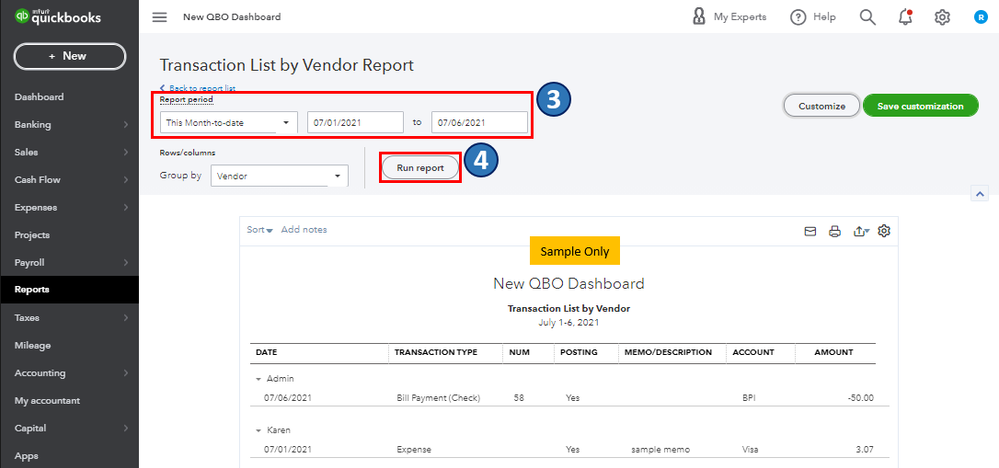Collapse the Admin vendor group

click(258, 379)
